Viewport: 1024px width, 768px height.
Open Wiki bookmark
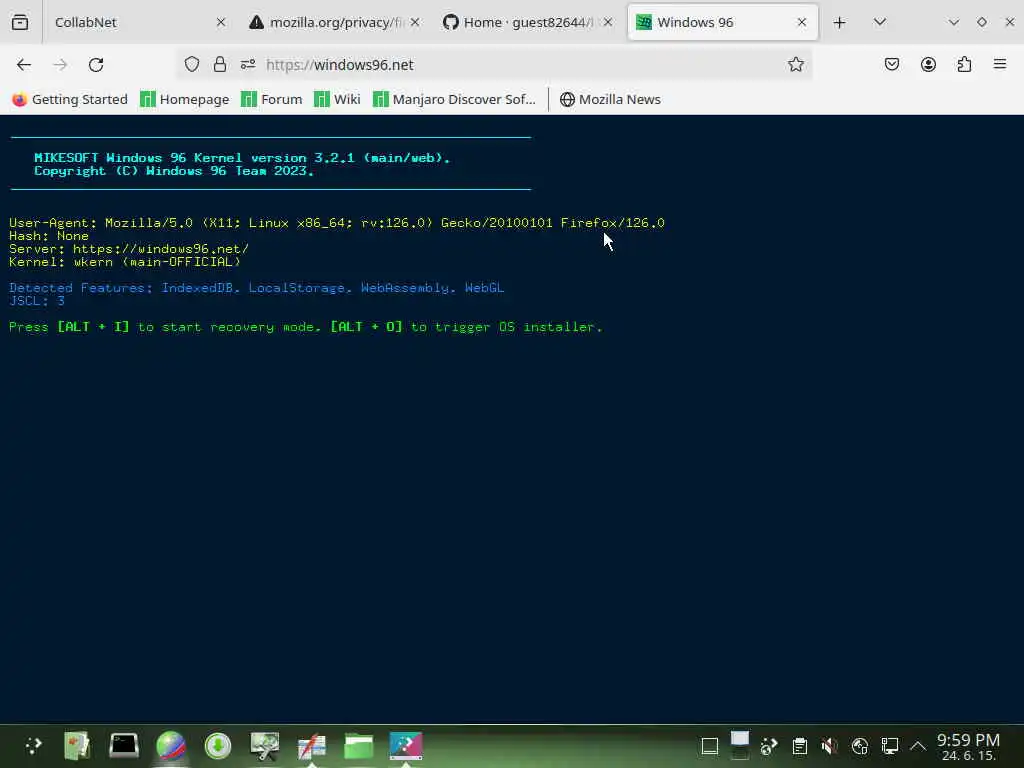pos(337,99)
